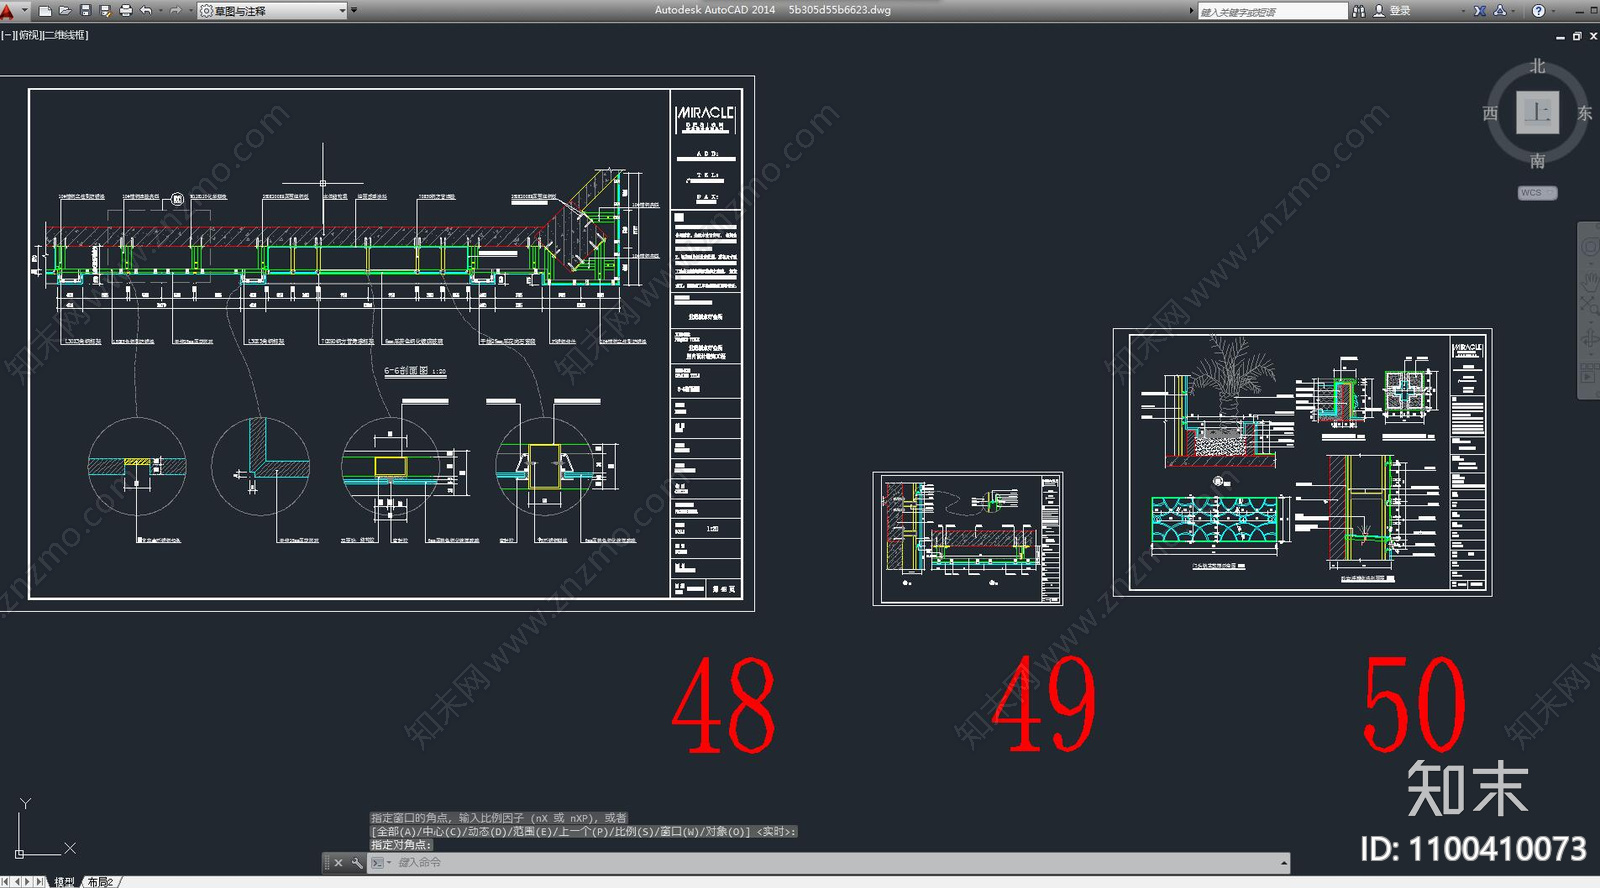
Task: Jump to first layout tab arrow
Action: click(x=4, y=882)
